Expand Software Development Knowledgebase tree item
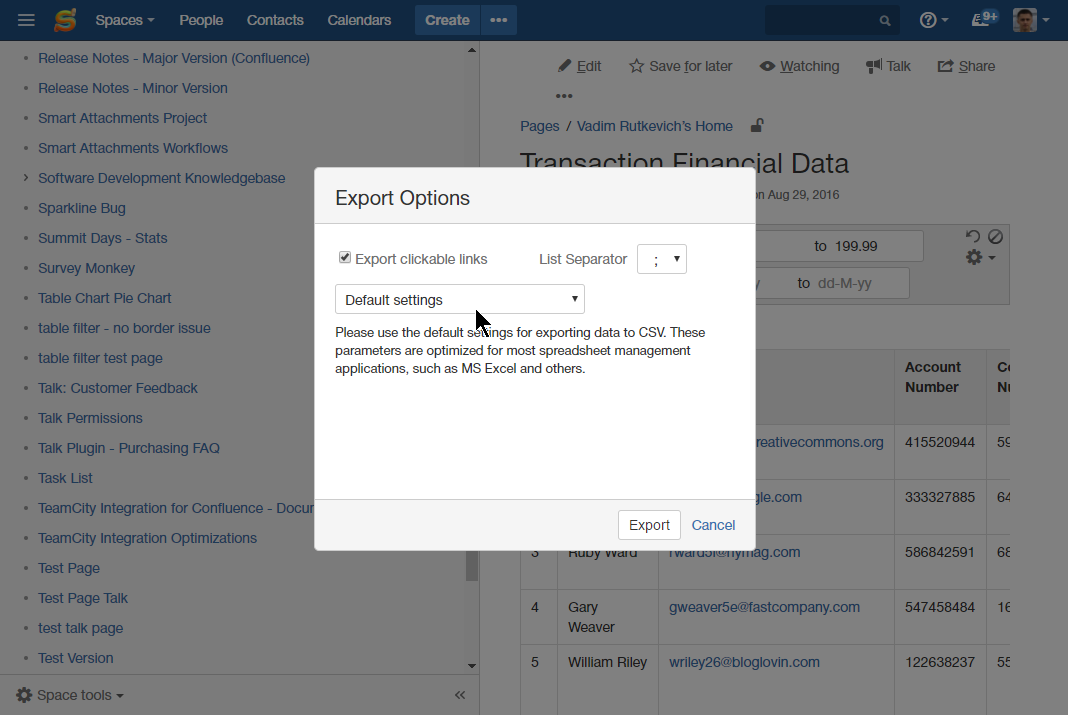The width and height of the screenshot is (1068, 715). tap(26, 178)
